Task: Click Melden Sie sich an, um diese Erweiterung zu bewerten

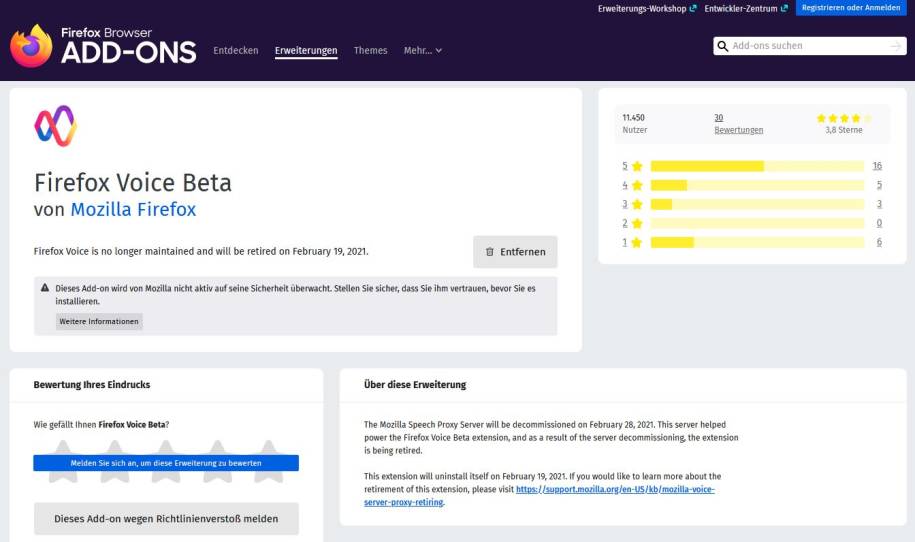Action: click(166, 463)
